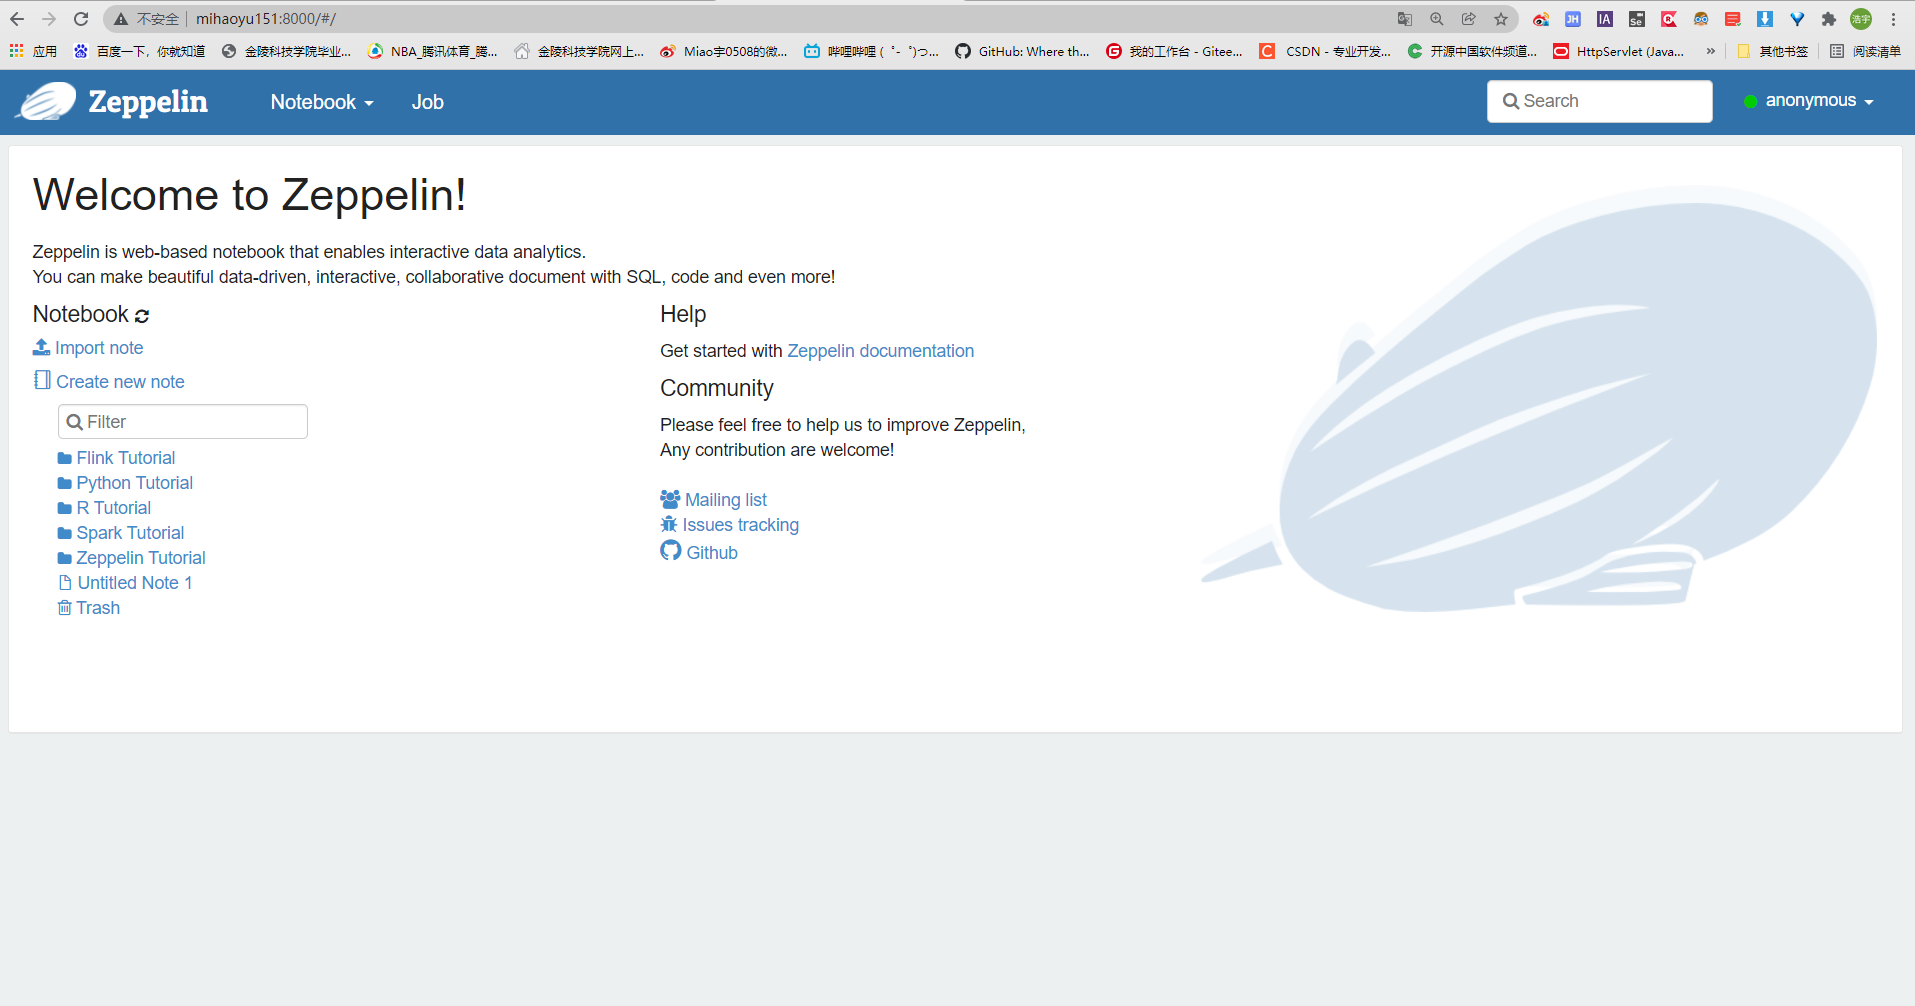Click the people icon next to Mailing list
The image size is (1915, 1006).
670,499
